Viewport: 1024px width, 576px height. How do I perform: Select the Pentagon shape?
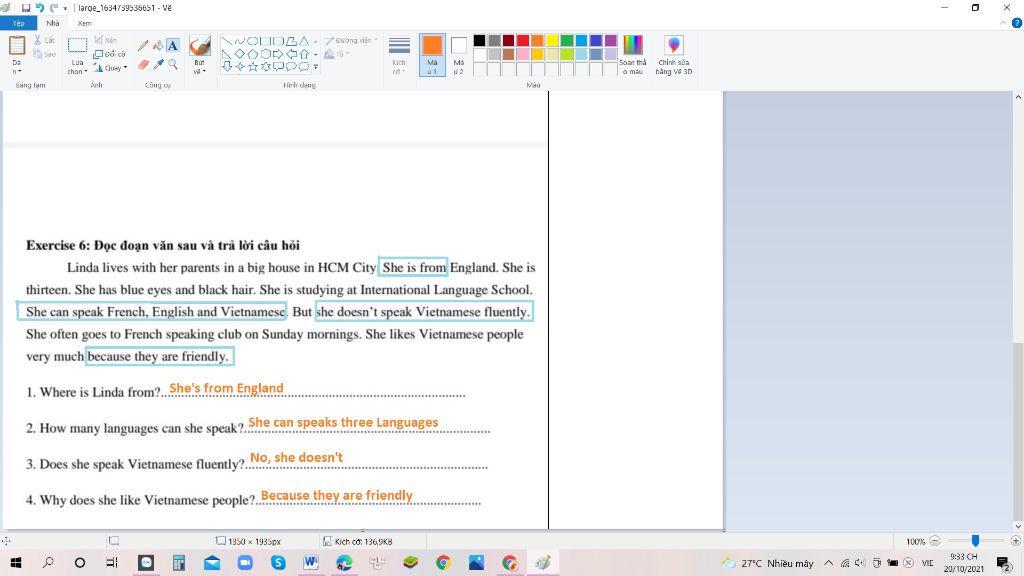tap(252, 54)
